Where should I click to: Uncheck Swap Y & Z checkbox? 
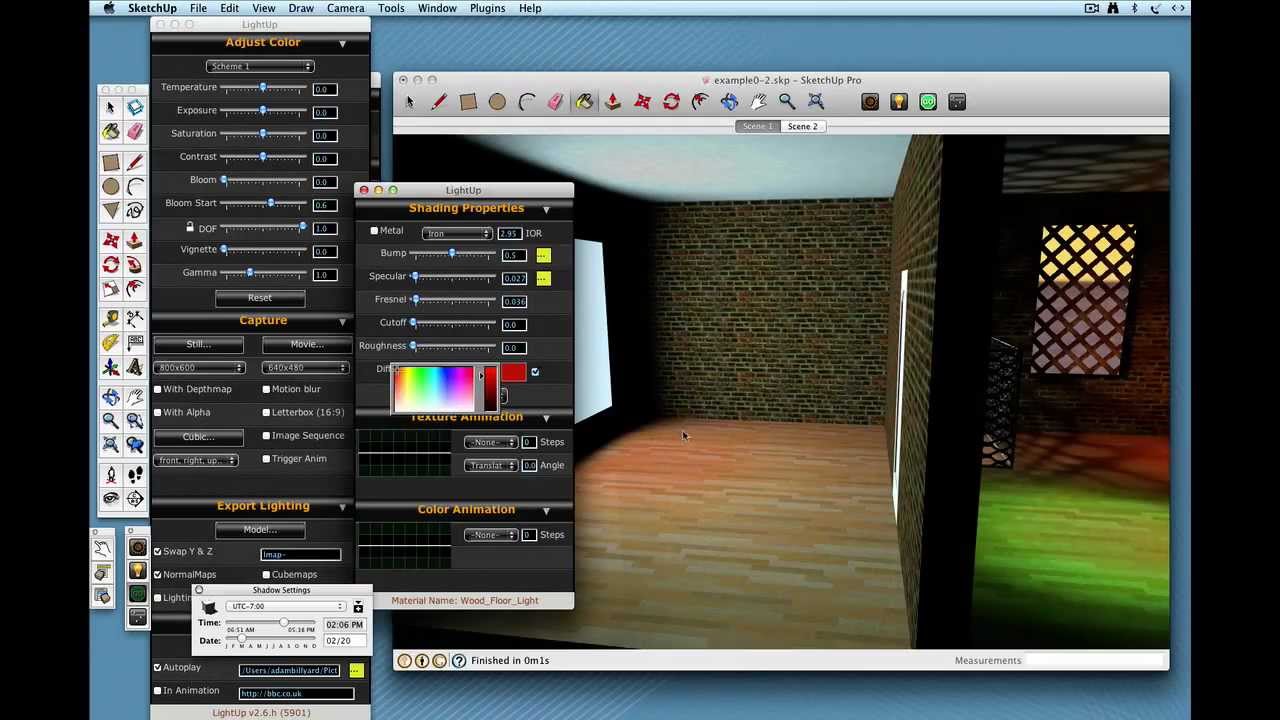pos(157,551)
